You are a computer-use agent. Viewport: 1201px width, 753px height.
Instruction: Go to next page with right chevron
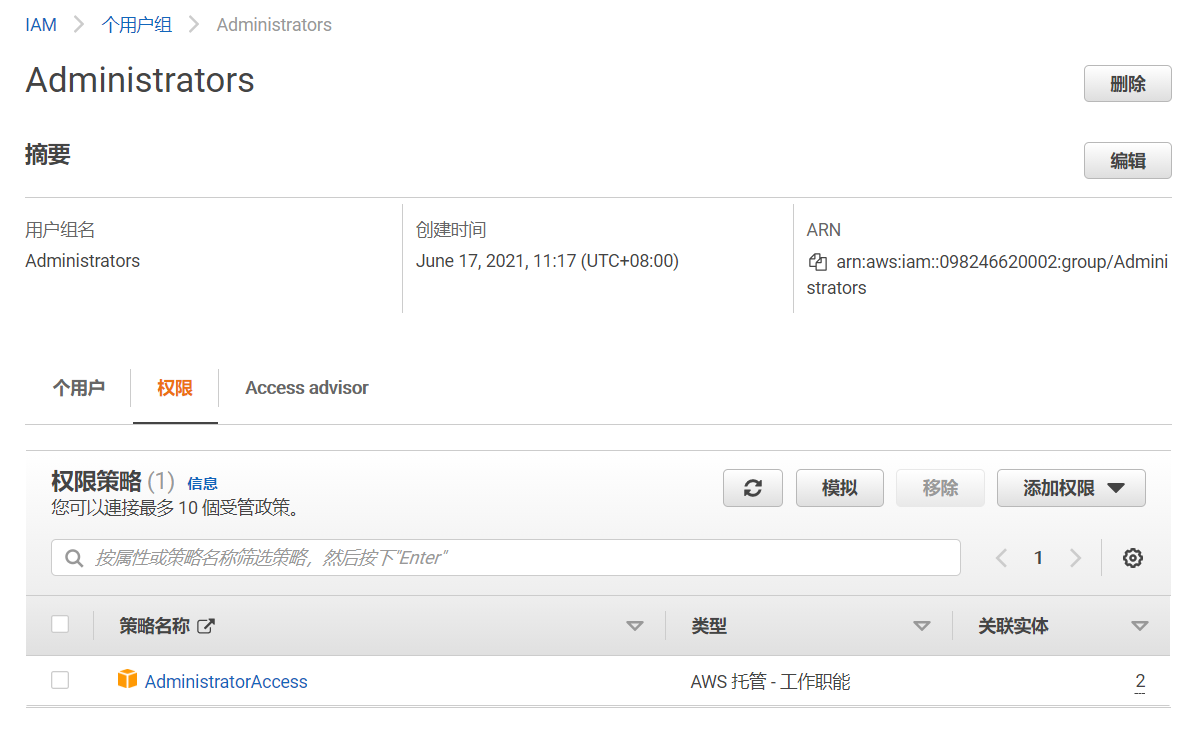tap(1075, 558)
